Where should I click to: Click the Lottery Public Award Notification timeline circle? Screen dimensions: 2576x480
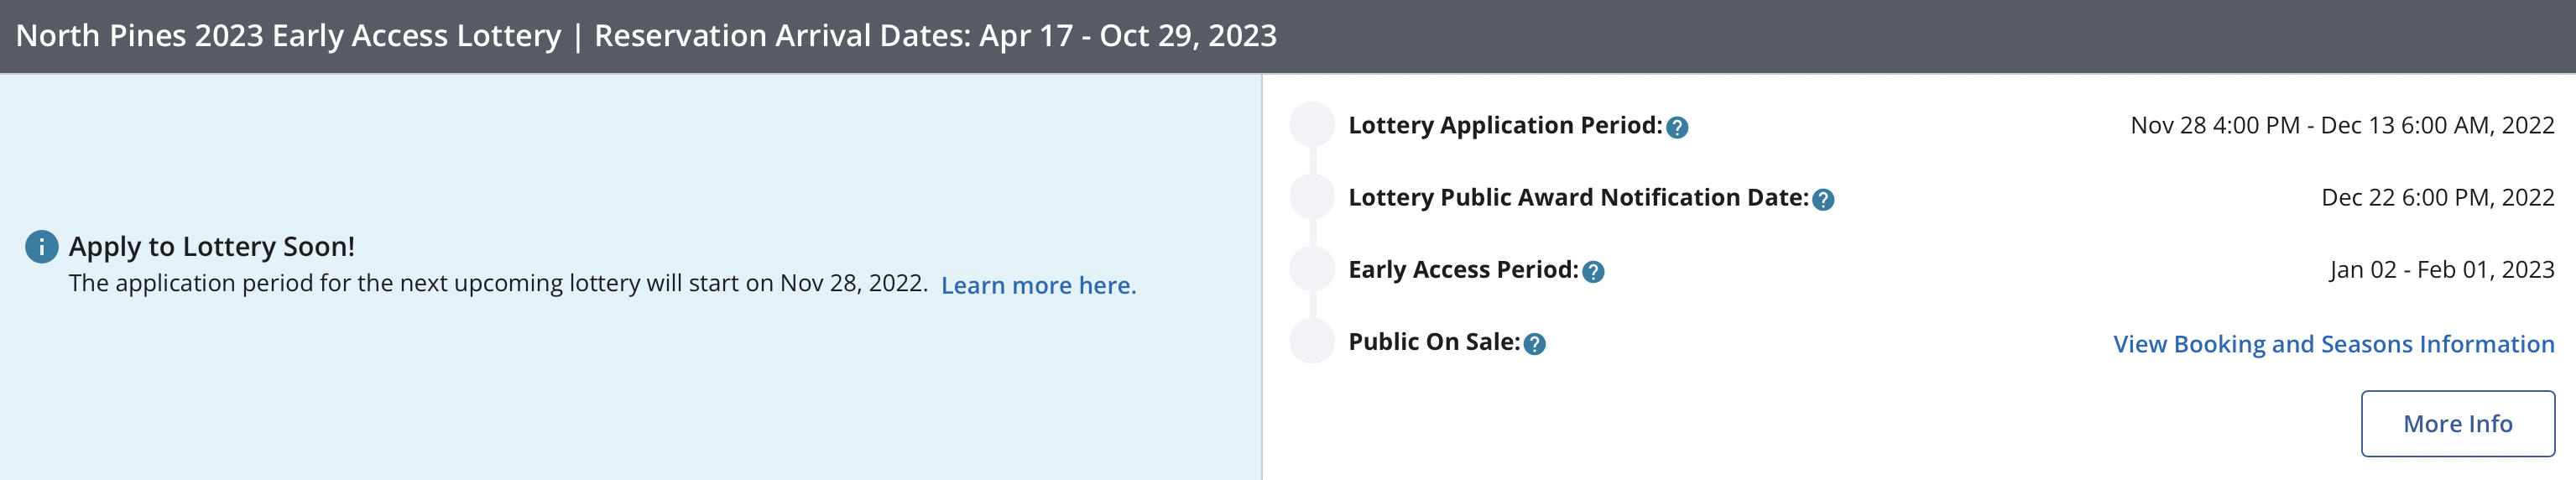coord(1311,197)
